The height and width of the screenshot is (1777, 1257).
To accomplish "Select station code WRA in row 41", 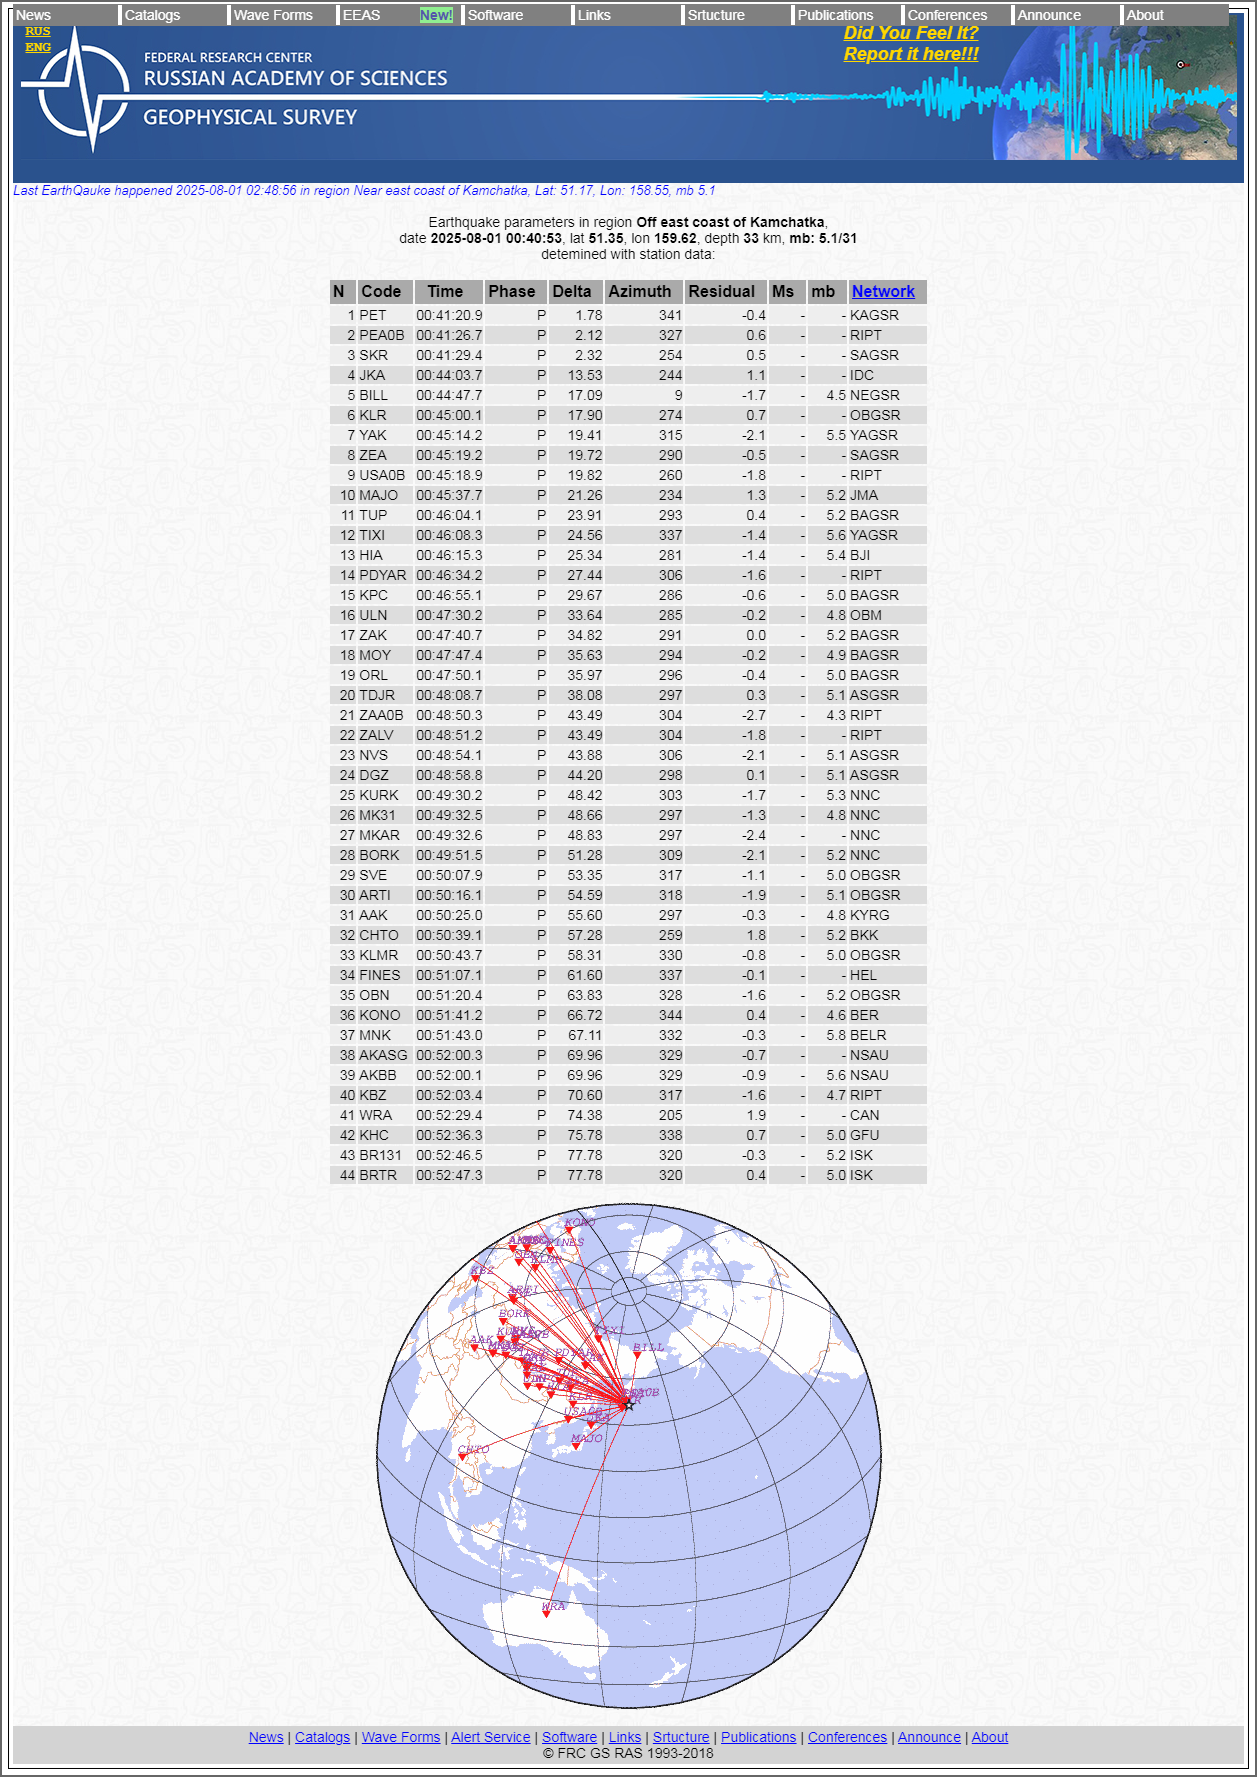I will (376, 1115).
